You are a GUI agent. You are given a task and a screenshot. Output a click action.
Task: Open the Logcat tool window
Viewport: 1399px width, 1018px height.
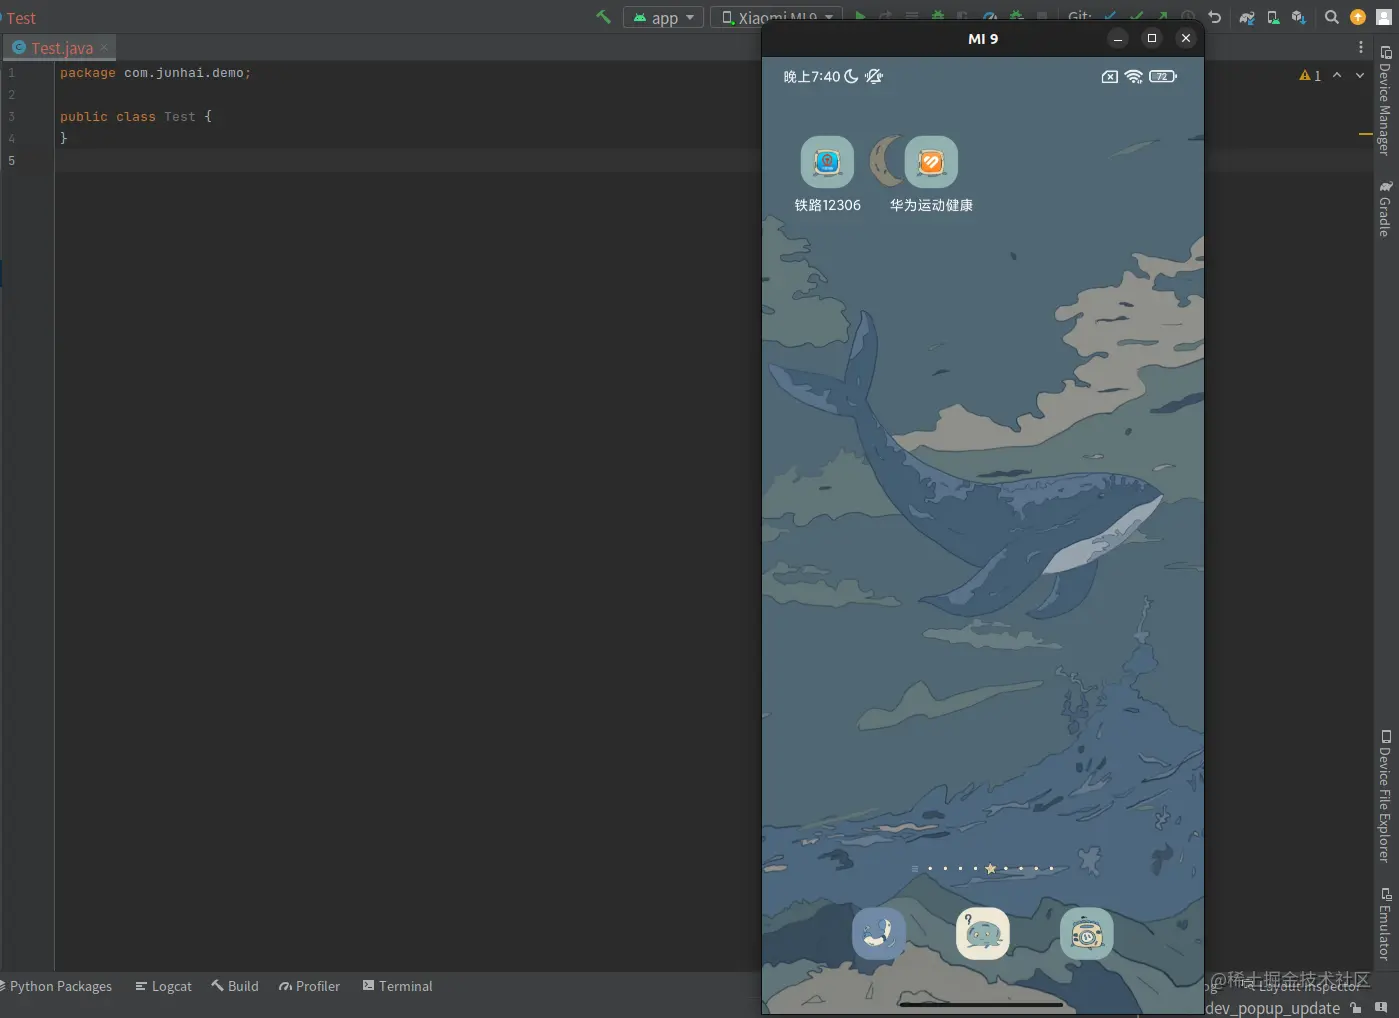pos(164,986)
